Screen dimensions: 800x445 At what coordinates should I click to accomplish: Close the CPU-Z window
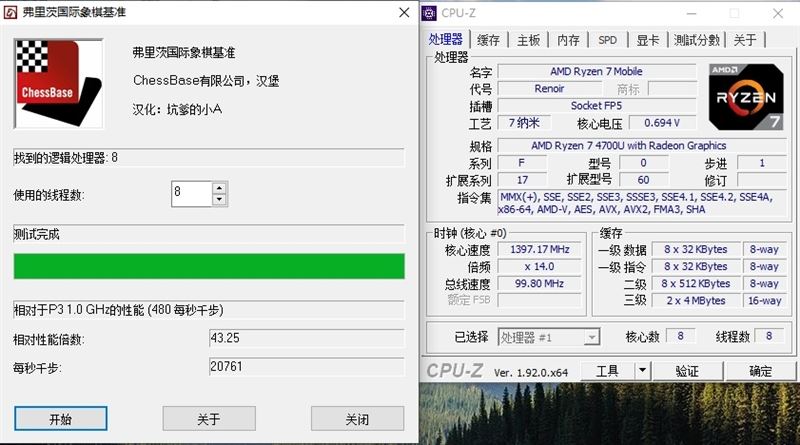coord(778,13)
